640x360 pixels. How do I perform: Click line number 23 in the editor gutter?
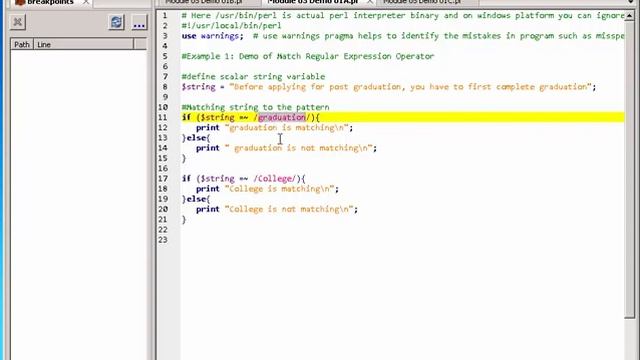pyautogui.click(x=163, y=240)
